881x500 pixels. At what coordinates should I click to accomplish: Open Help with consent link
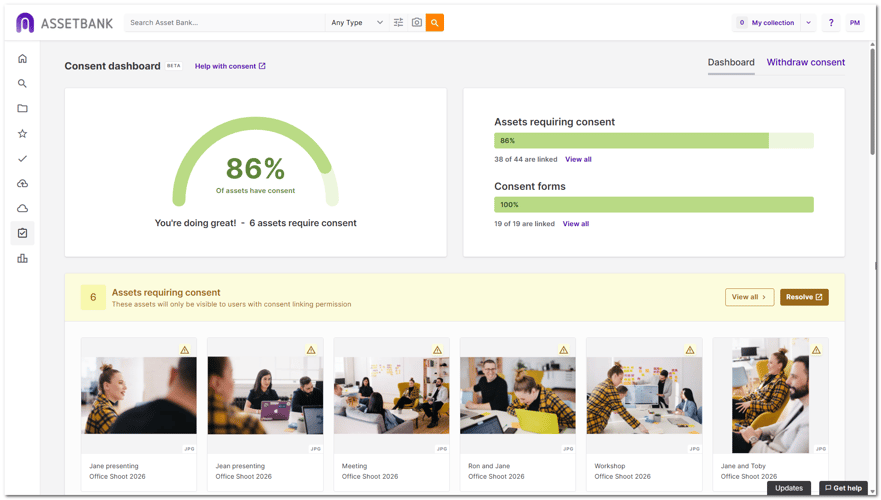click(x=230, y=66)
